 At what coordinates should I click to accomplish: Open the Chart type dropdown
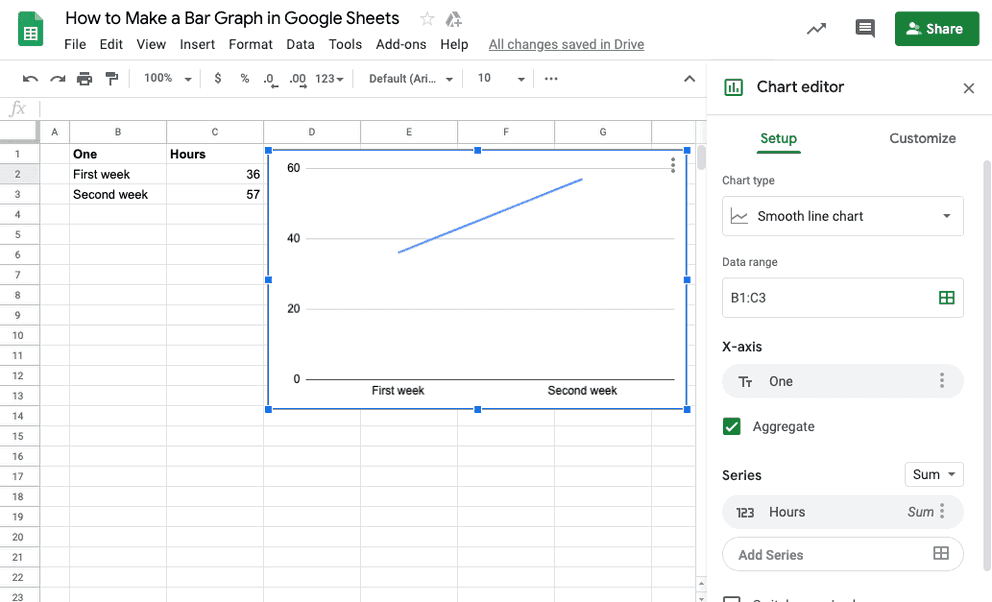(x=842, y=216)
